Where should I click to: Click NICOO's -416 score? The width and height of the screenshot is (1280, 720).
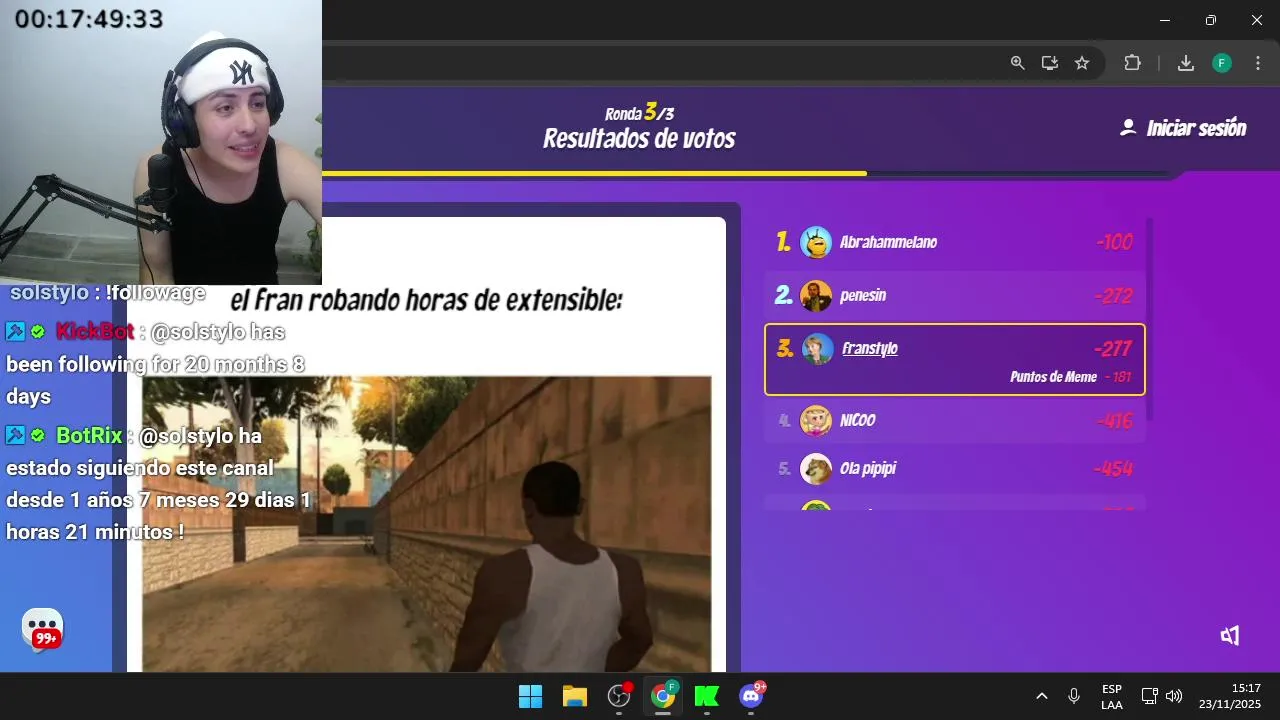click(x=1114, y=420)
